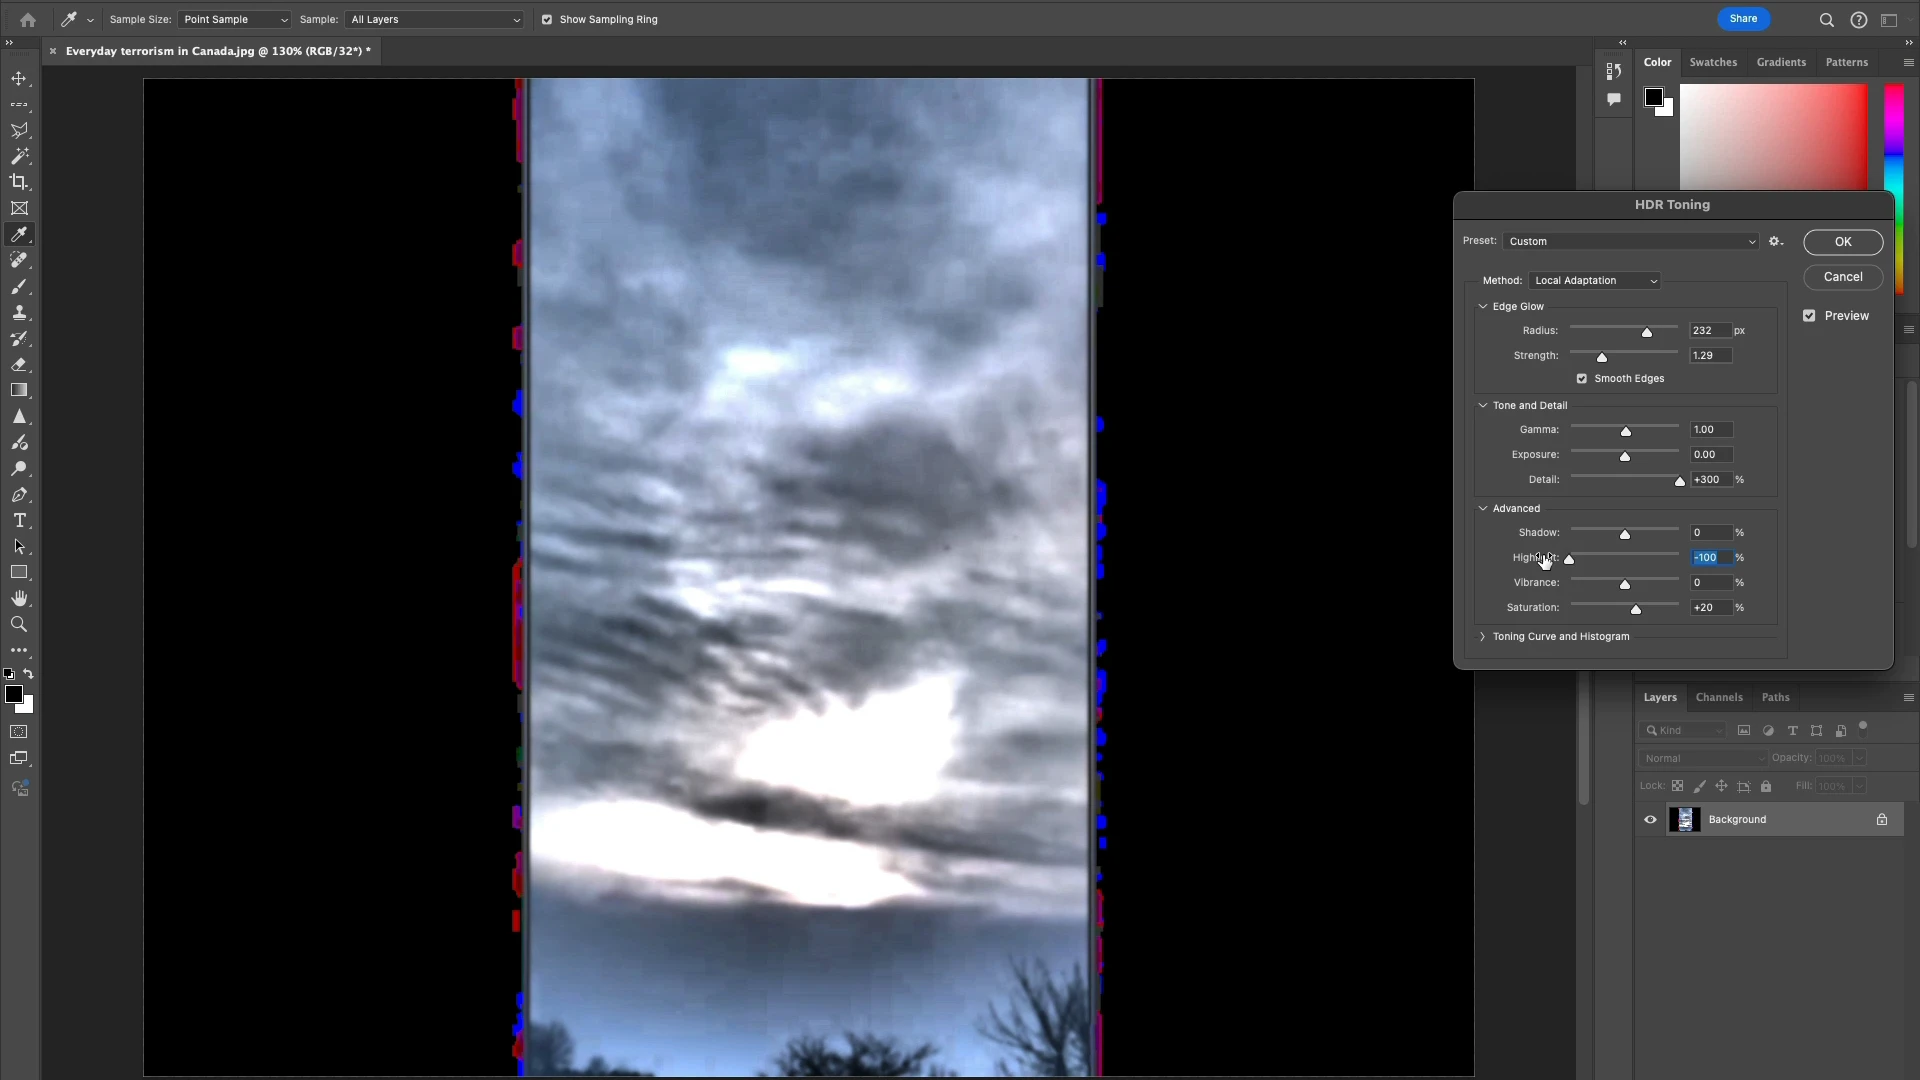Image resolution: width=1920 pixels, height=1080 pixels.
Task: Switch to the Patterns tab
Action: coord(1846,62)
